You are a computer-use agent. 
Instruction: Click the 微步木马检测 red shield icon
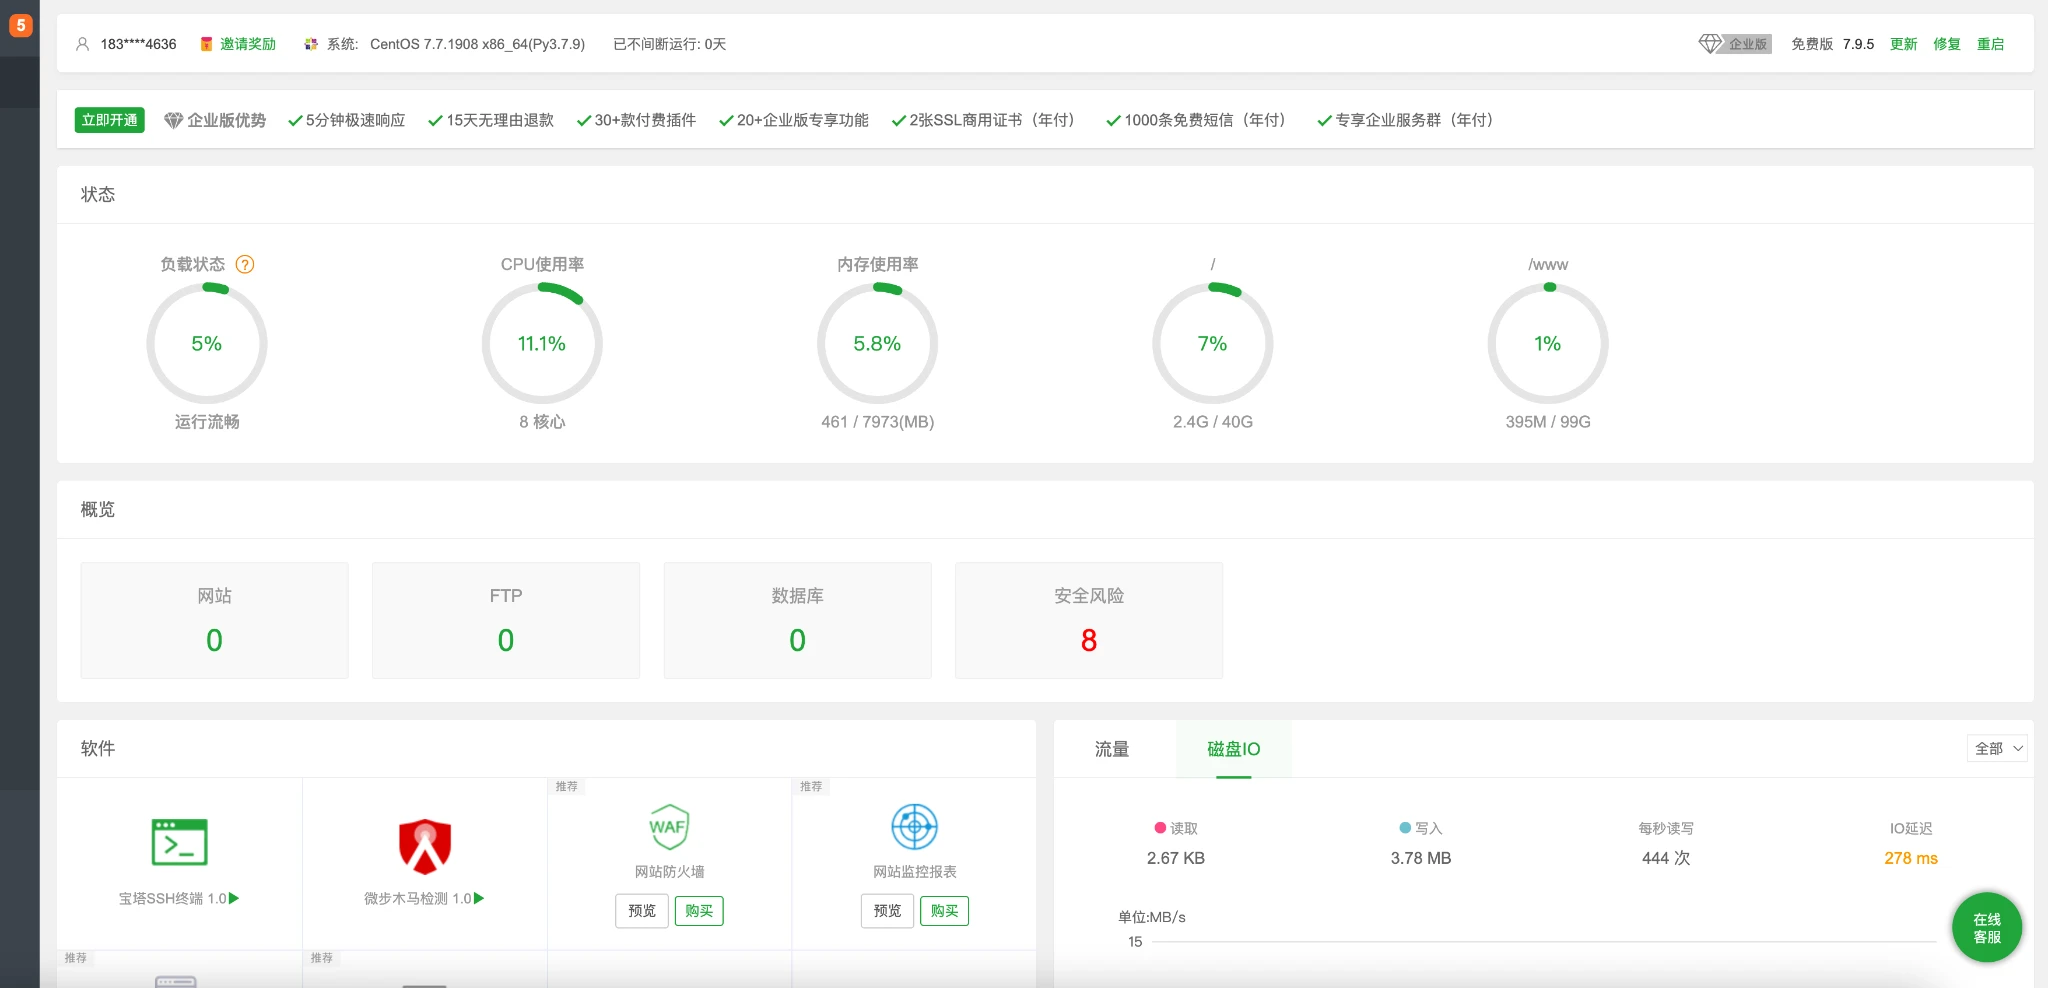coord(425,846)
